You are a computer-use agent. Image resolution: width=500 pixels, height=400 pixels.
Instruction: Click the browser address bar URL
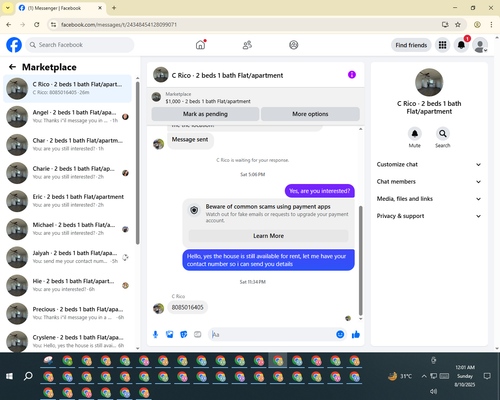(x=119, y=25)
